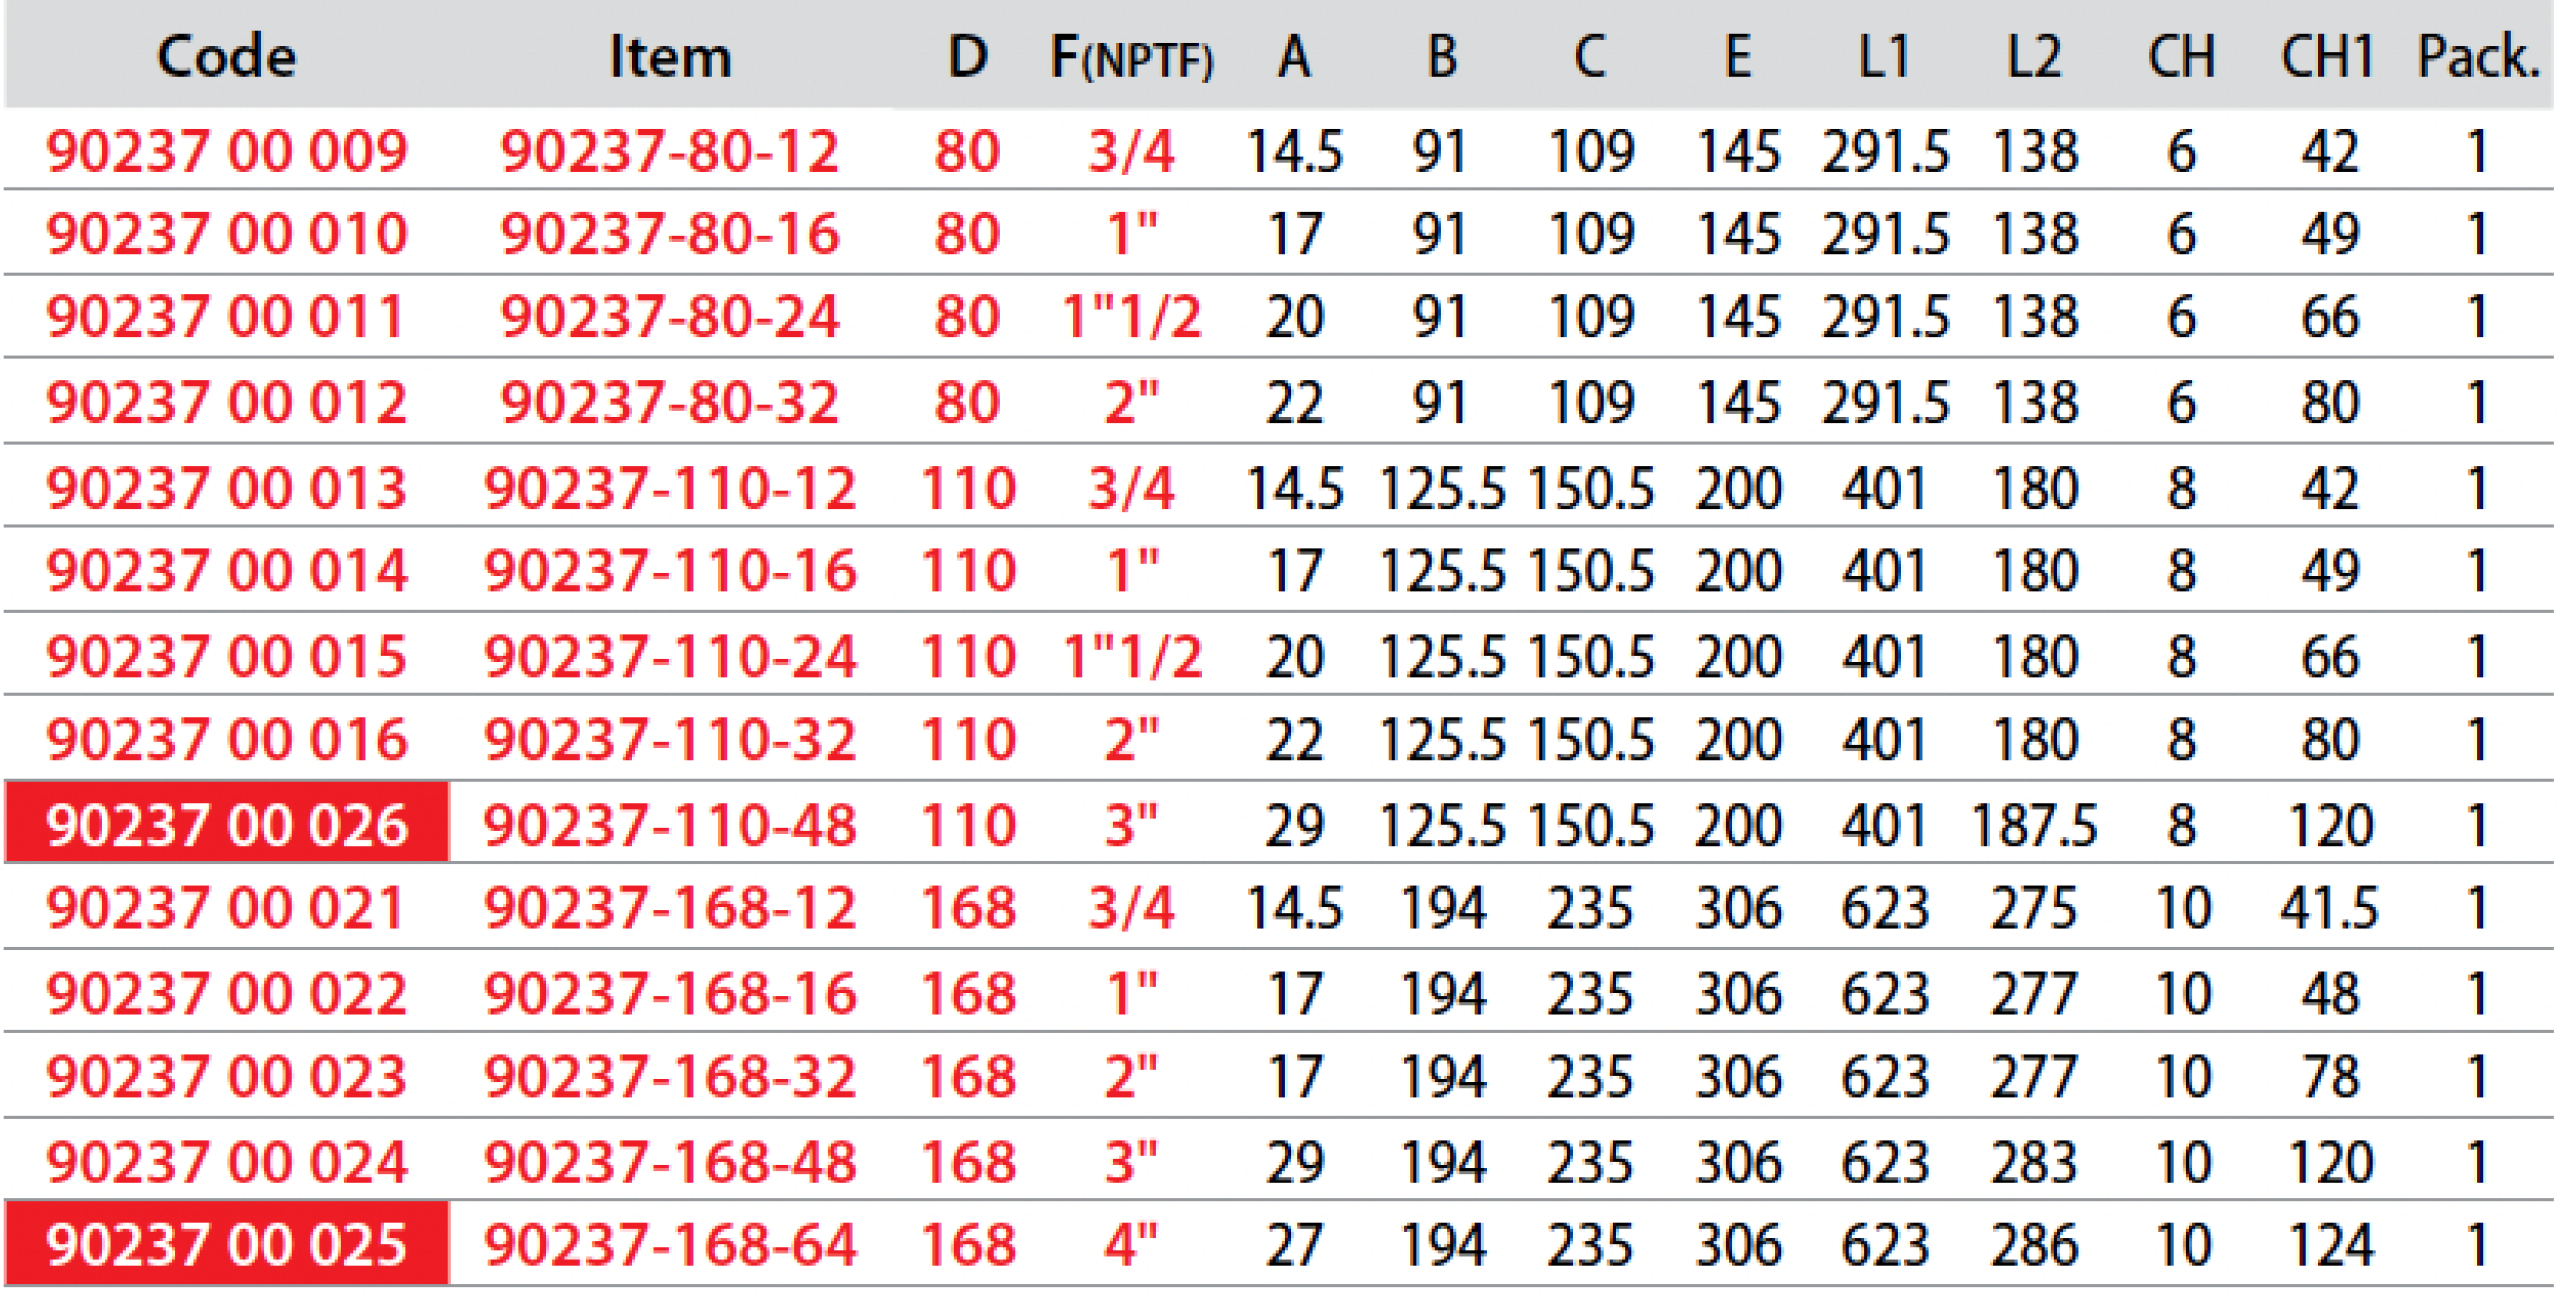Image resolution: width=2560 pixels, height=1297 pixels.
Task: Click the CH1 column header
Action: 2328,57
